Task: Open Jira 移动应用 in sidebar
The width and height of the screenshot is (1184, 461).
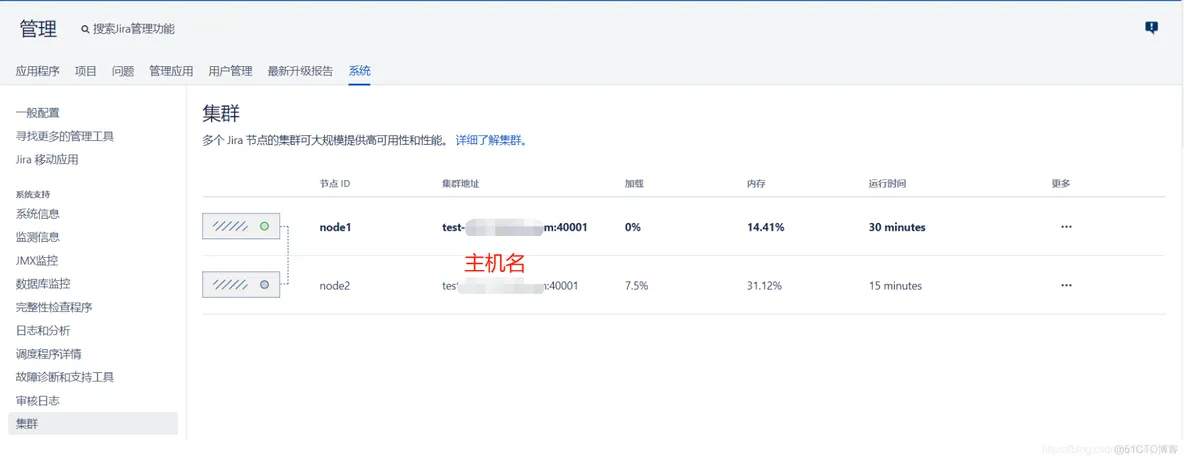Action: pos(47,159)
